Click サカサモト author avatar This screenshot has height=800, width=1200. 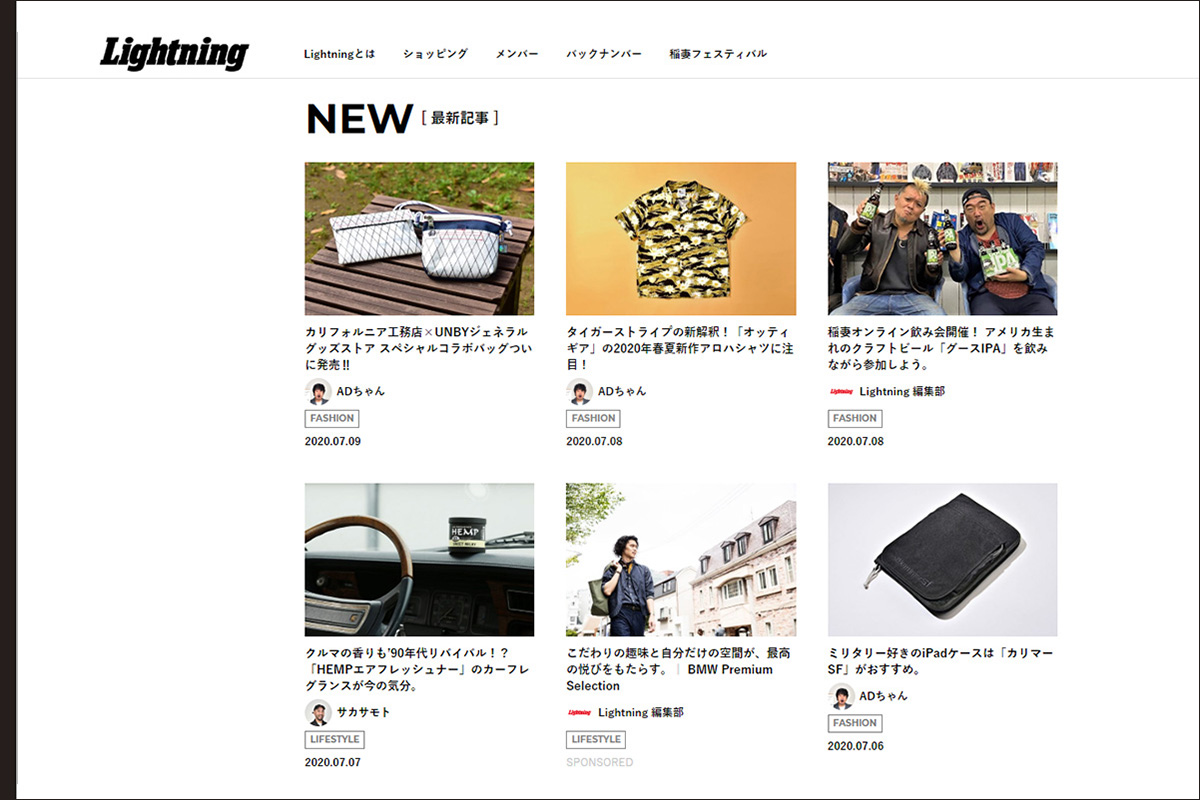318,712
